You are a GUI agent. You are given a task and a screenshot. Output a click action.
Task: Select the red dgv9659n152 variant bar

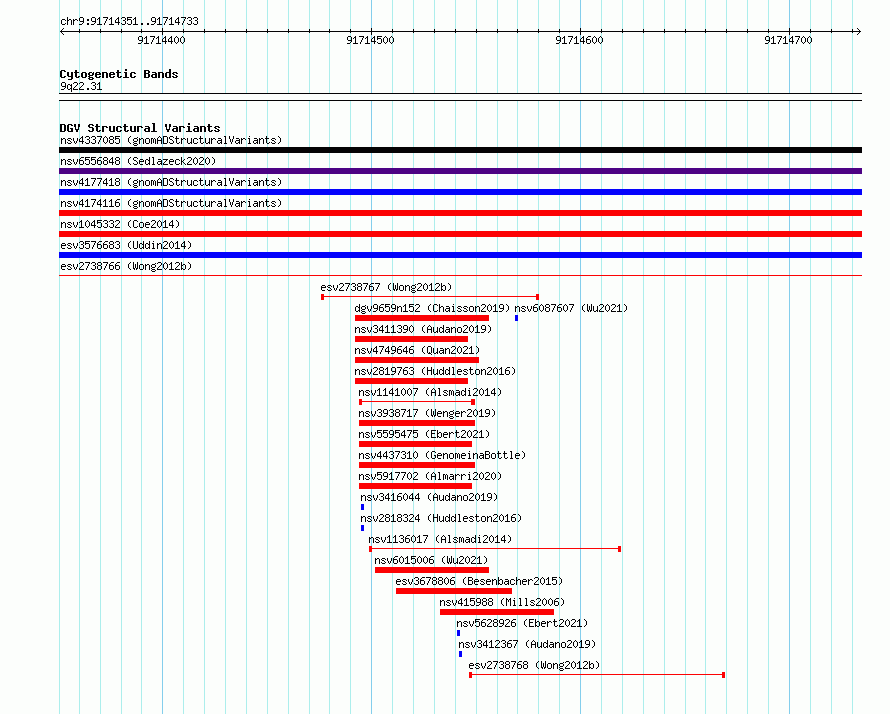(422, 318)
